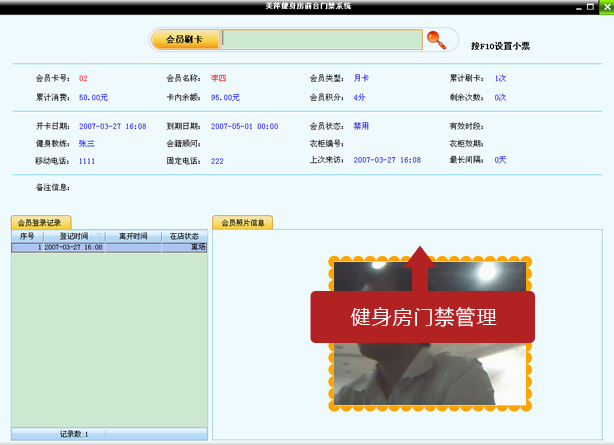Close the application with the green button

[605, 6]
